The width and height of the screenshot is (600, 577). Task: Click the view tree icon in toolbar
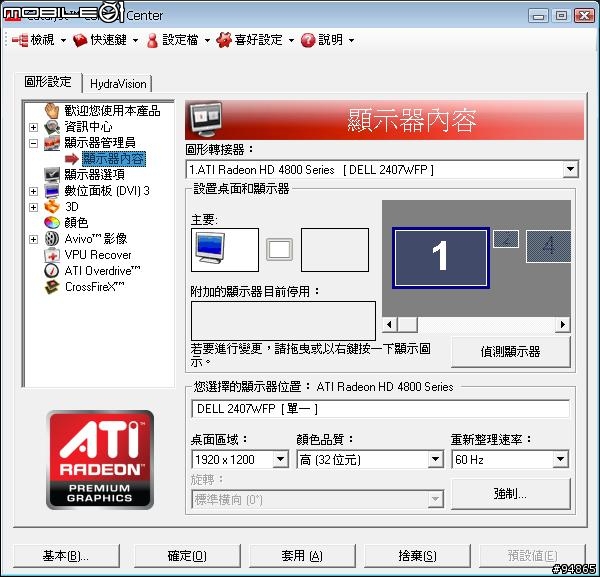(x=20, y=40)
